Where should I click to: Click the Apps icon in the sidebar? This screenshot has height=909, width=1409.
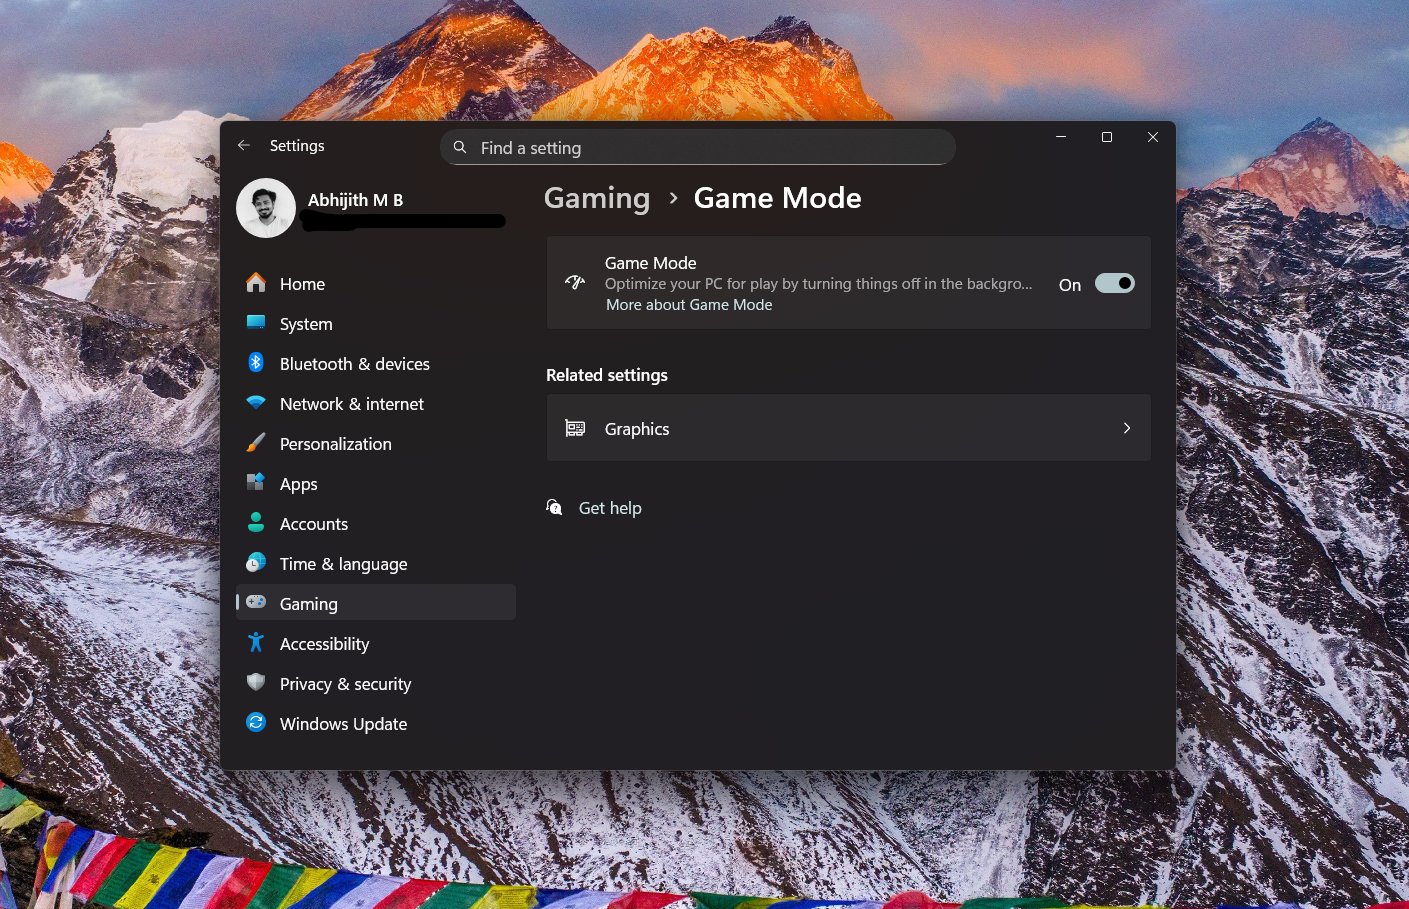point(256,483)
